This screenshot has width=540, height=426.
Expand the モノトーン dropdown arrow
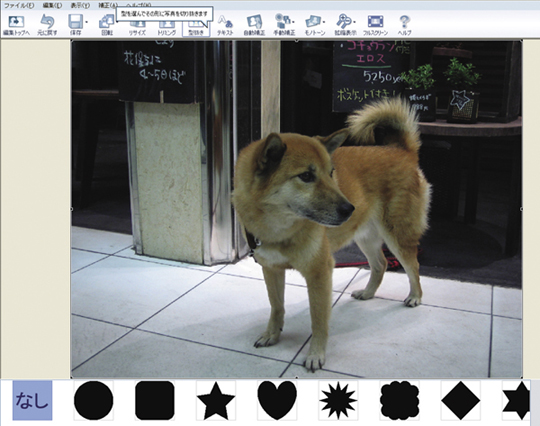click(x=324, y=22)
